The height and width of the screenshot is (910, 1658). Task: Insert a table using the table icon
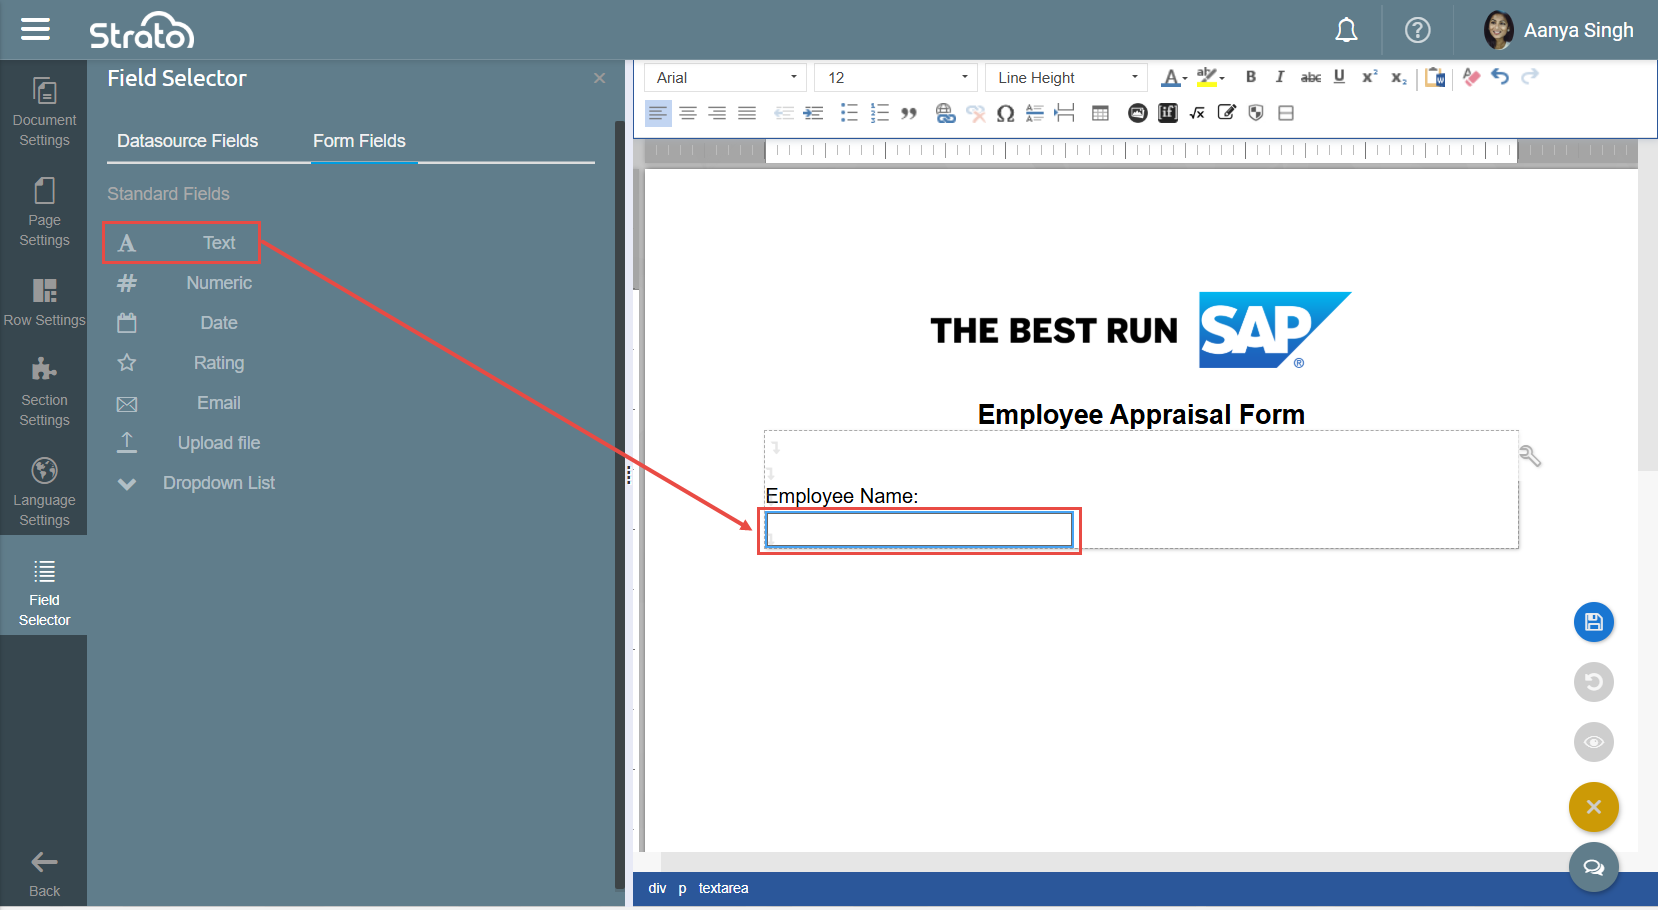click(1100, 113)
